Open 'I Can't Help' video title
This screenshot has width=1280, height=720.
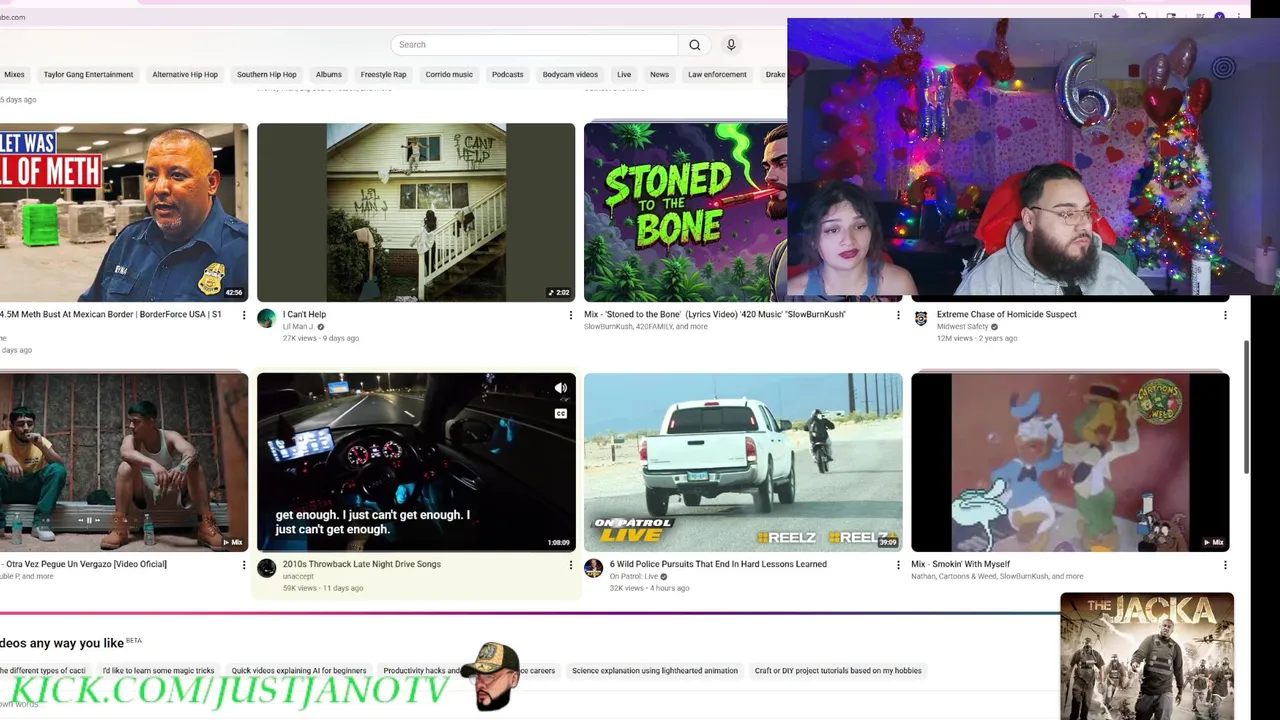point(304,314)
